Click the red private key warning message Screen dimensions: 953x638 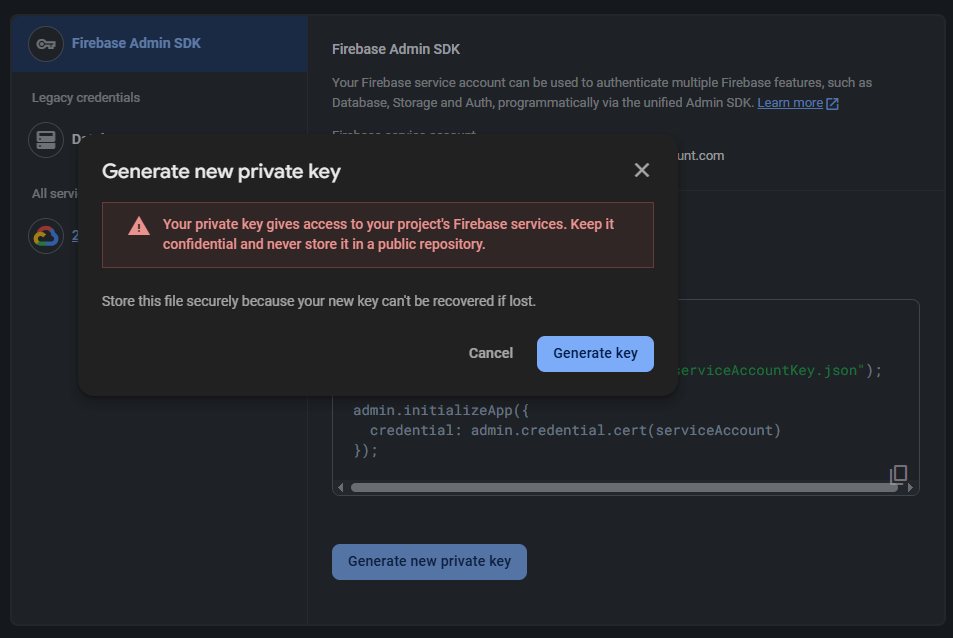point(388,235)
